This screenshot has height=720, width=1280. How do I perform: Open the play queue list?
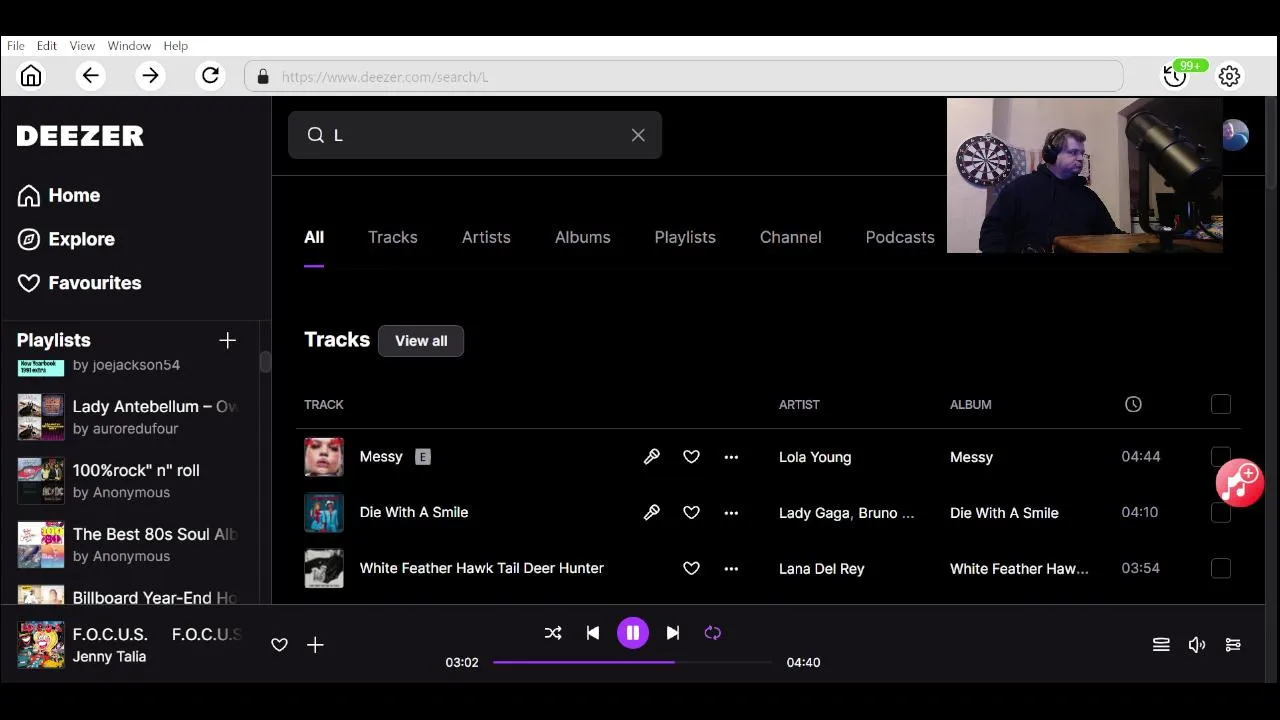point(1161,645)
